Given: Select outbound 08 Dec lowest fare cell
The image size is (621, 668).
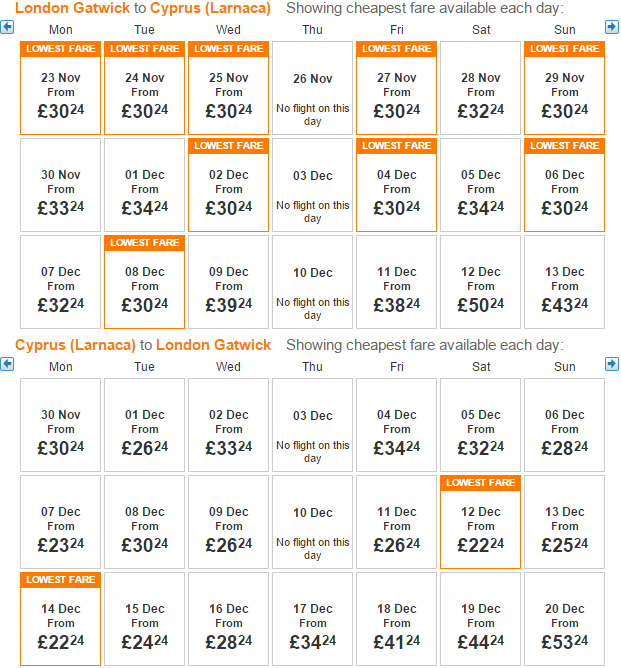Looking at the screenshot, I should coord(144,282).
